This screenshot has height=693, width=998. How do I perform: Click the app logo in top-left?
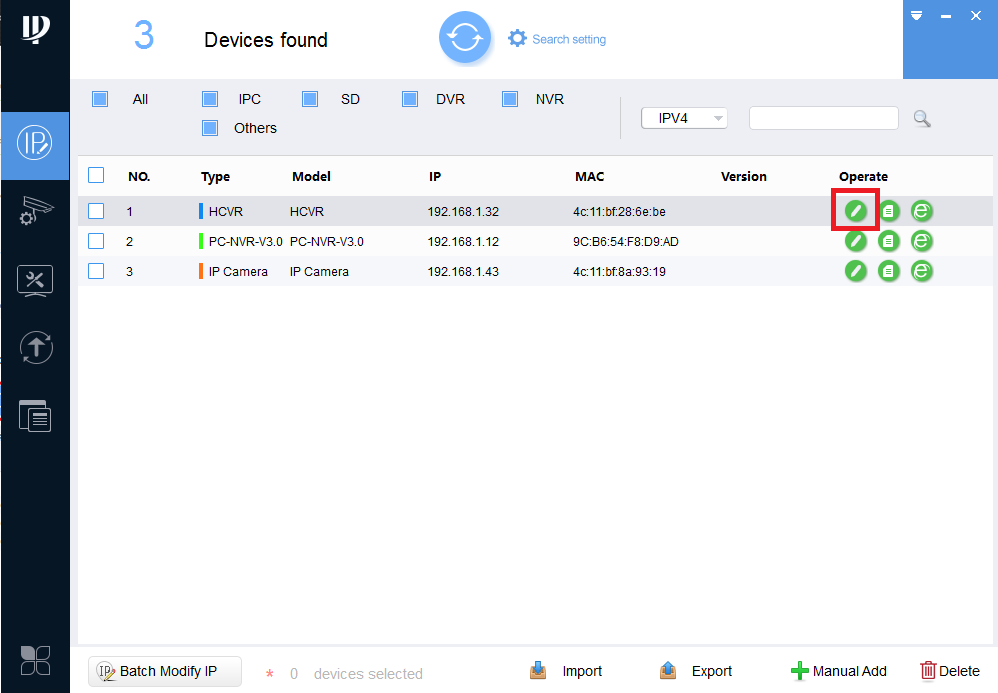(36, 29)
